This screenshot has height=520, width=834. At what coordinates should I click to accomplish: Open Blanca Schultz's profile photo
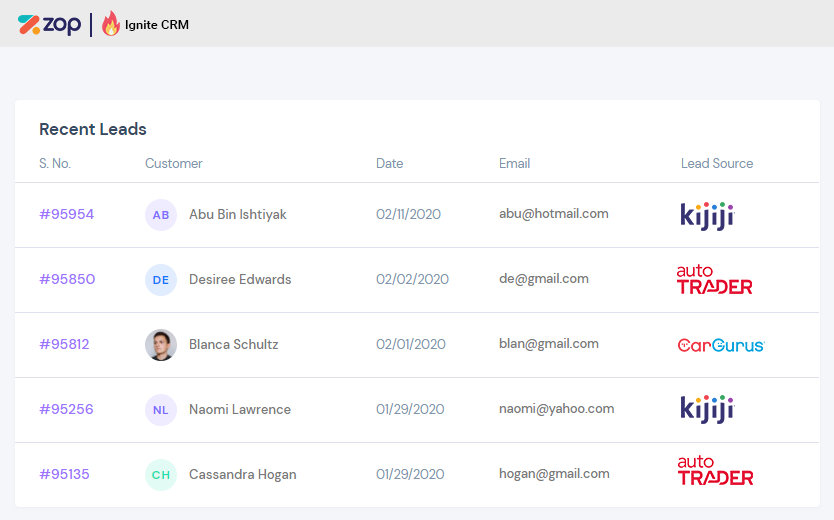[x=161, y=345]
